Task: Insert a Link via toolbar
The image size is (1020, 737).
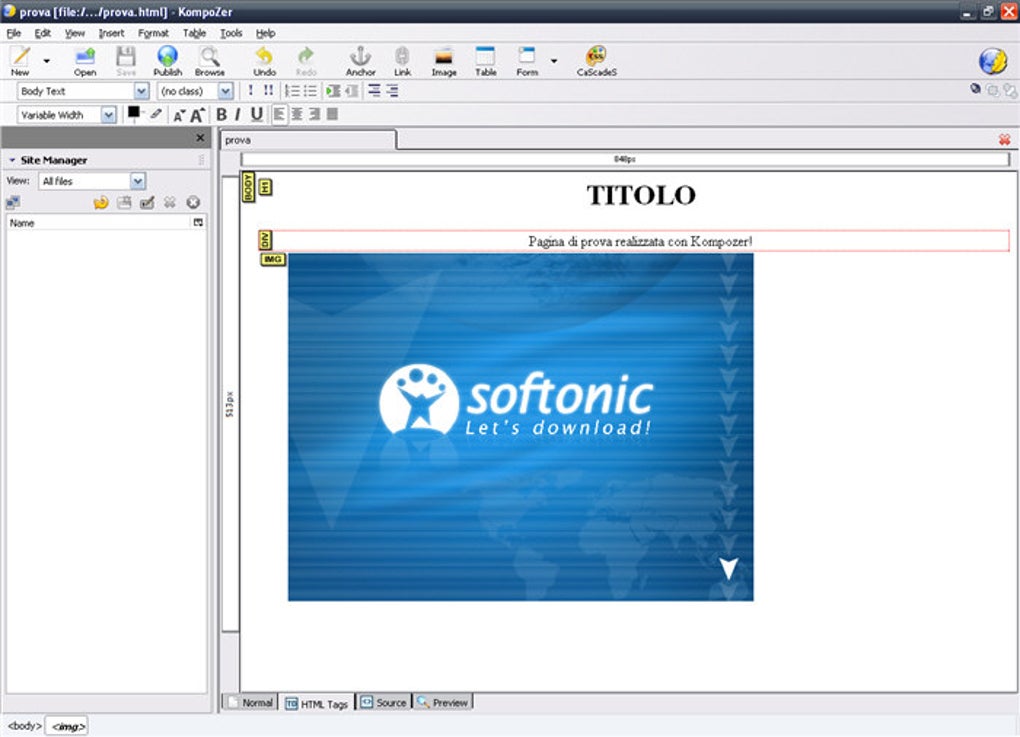Action: tap(402, 61)
